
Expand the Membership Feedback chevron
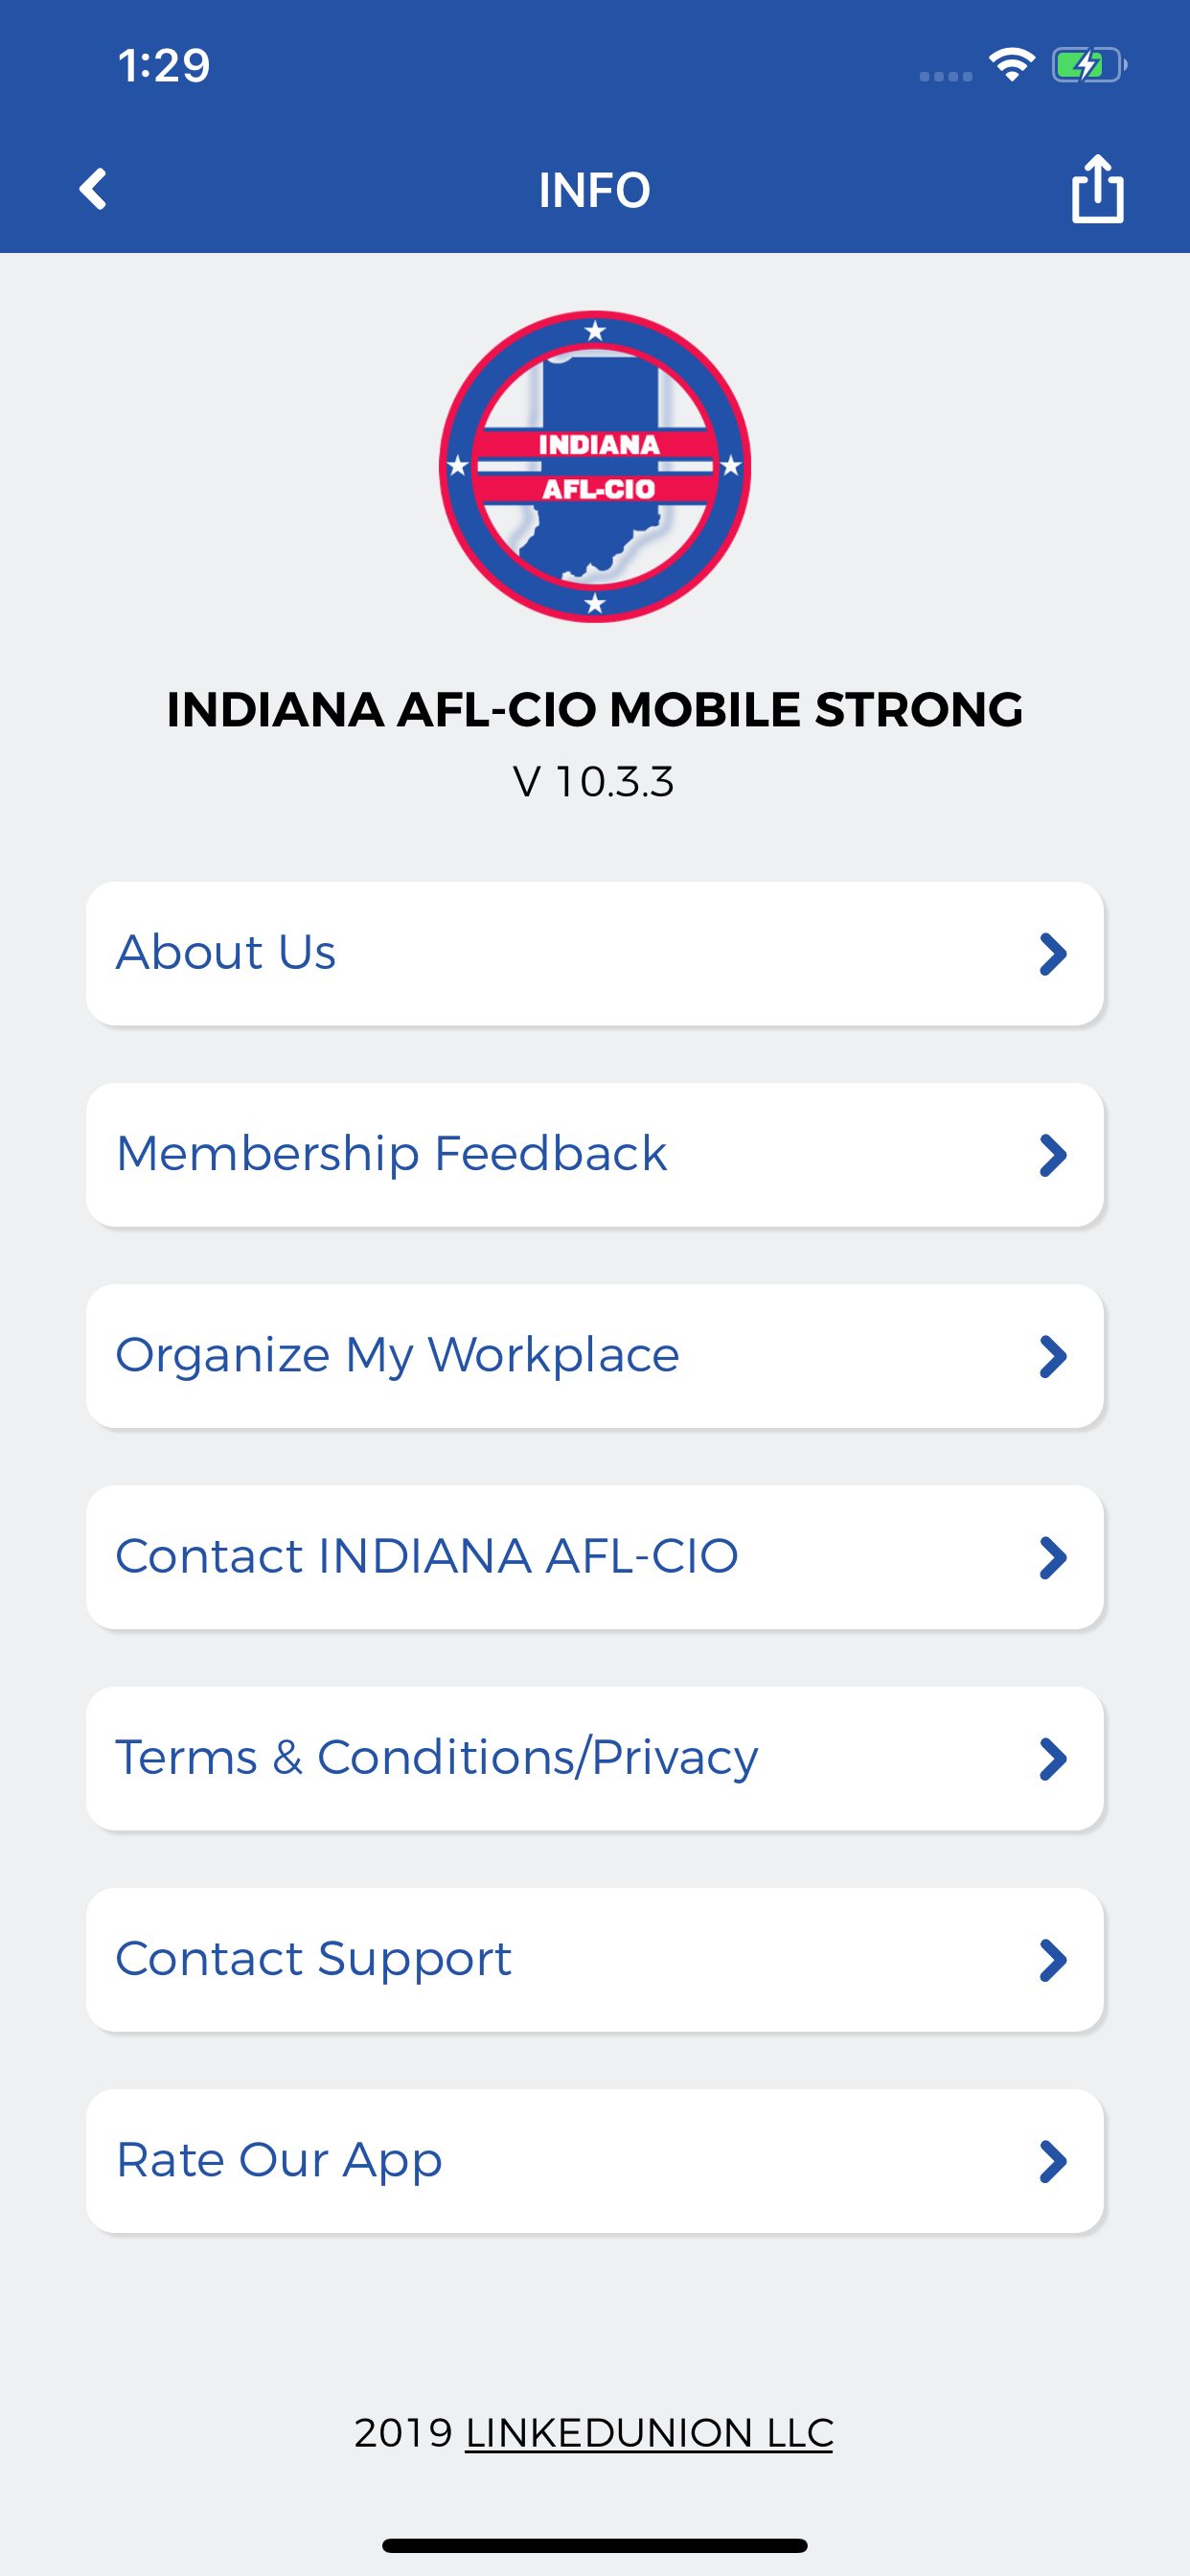[1053, 1155]
